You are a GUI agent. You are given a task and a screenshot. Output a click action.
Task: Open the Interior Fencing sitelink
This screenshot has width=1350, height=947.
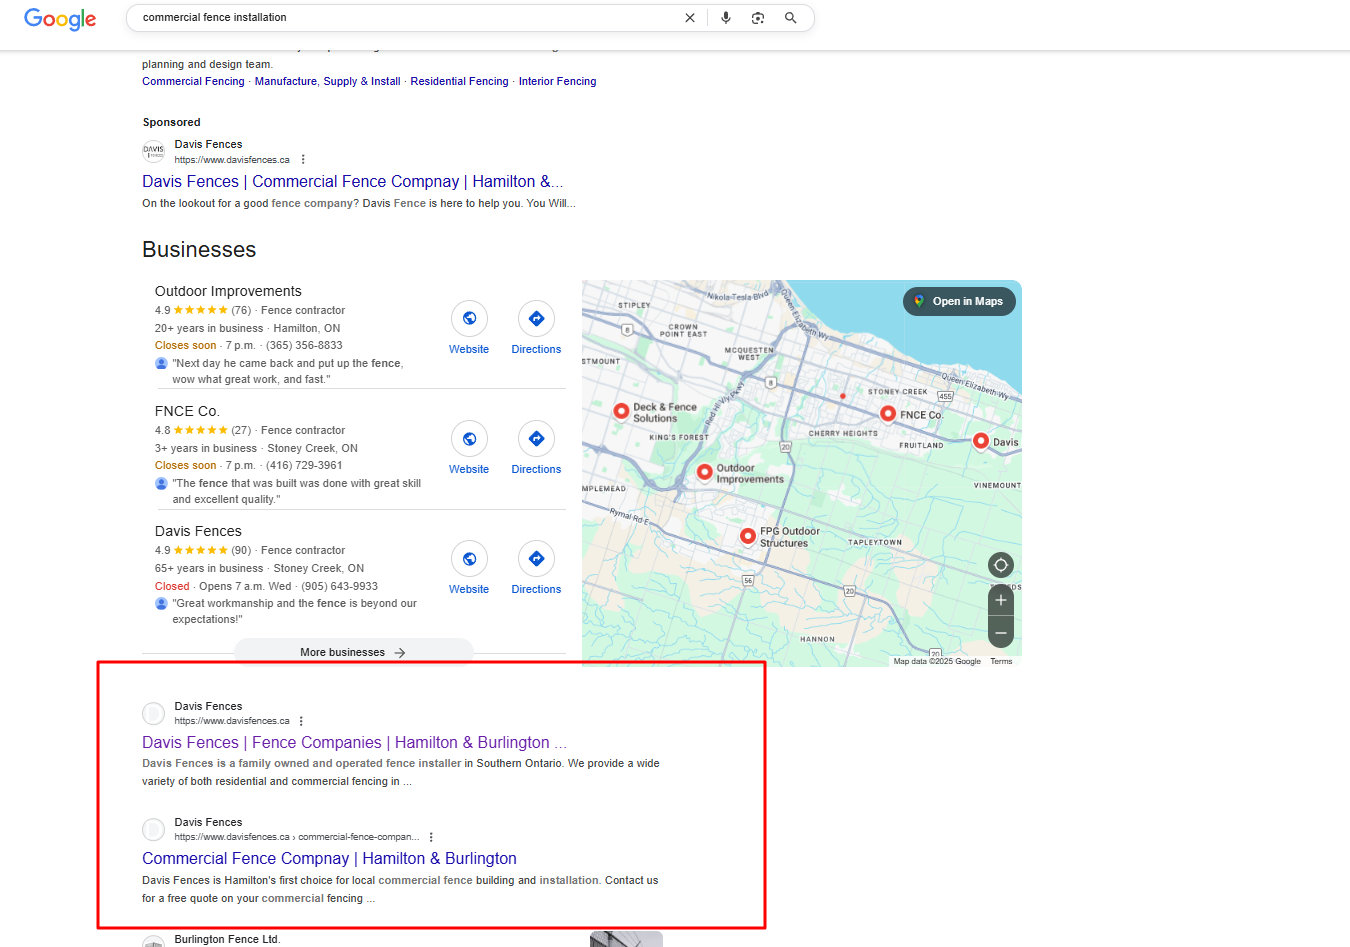(557, 82)
